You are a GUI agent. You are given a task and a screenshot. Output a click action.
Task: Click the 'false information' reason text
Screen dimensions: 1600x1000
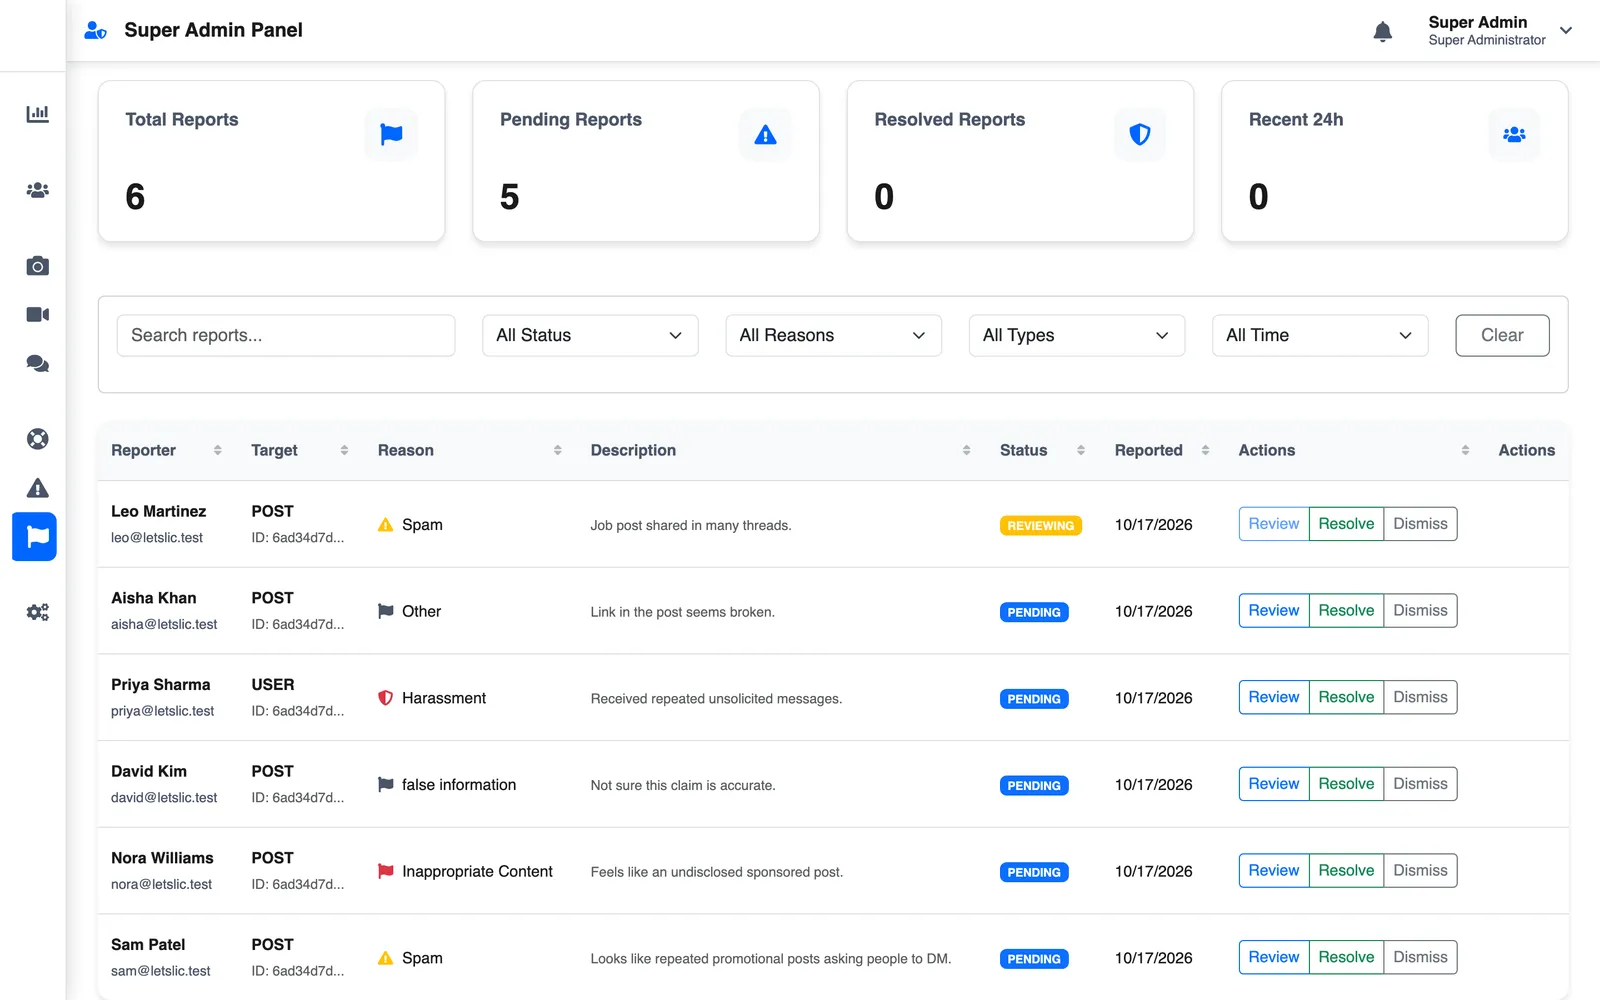point(459,785)
